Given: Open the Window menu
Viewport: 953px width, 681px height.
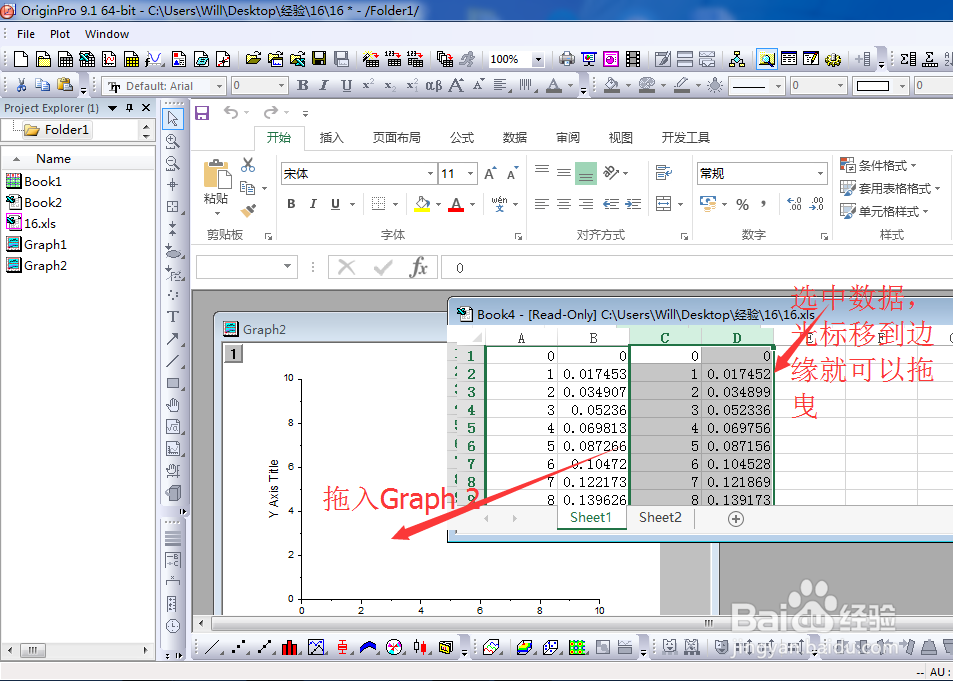Looking at the screenshot, I should [107, 34].
